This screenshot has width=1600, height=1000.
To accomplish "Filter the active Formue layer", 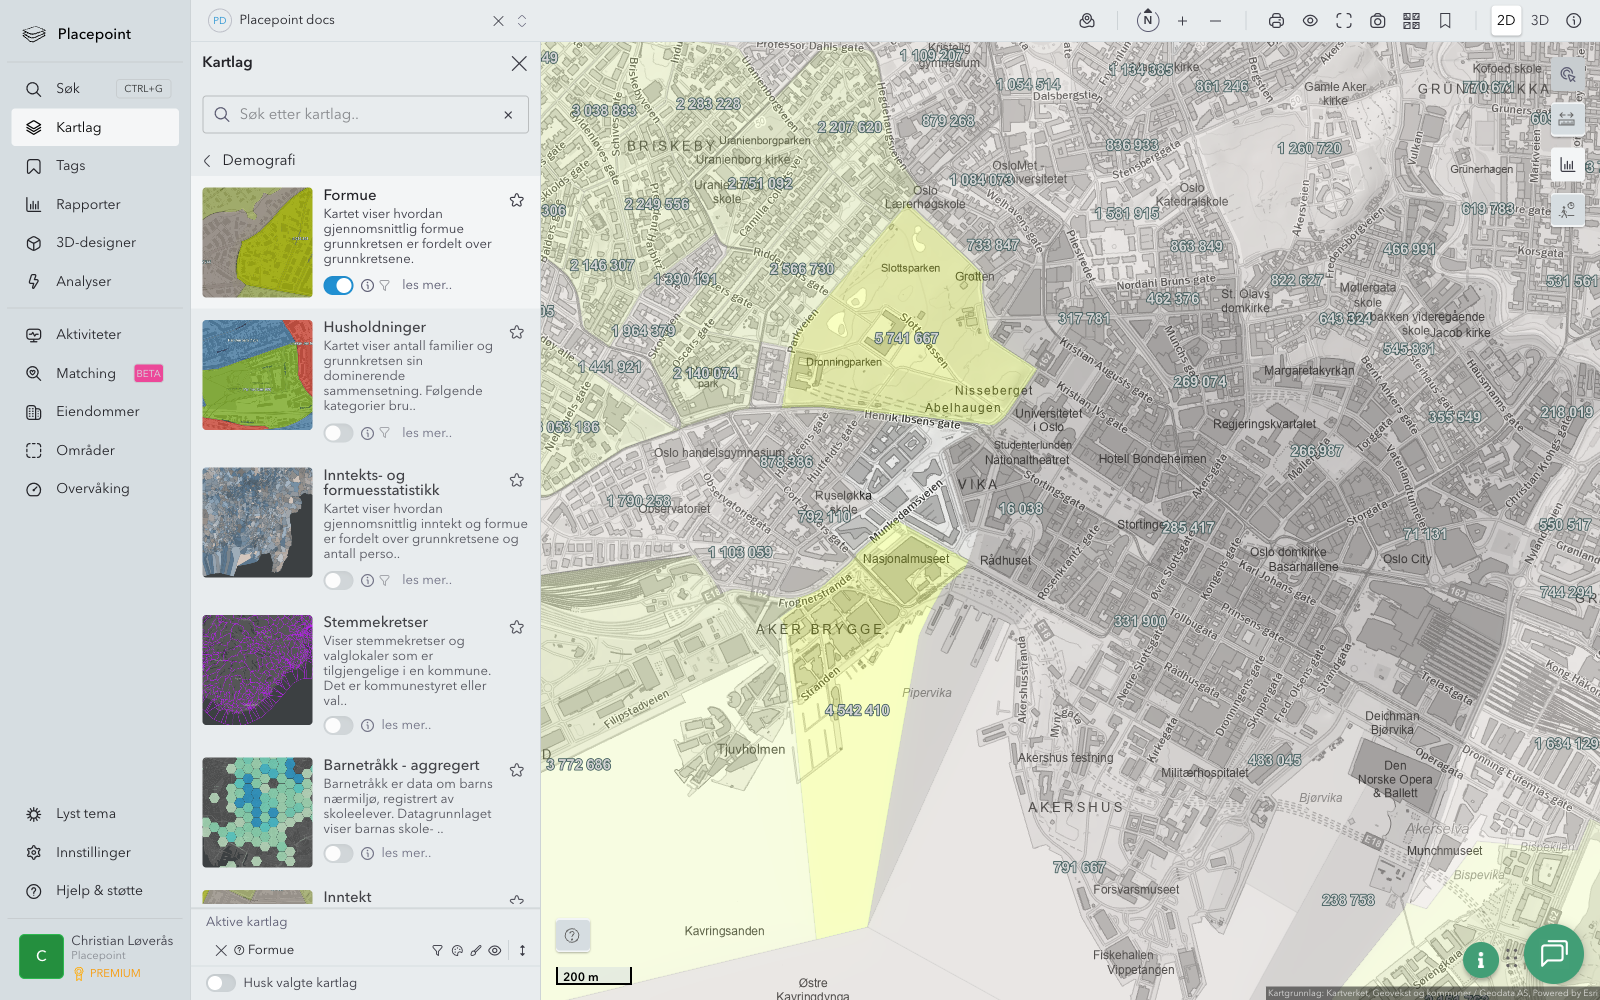I will [x=437, y=951].
